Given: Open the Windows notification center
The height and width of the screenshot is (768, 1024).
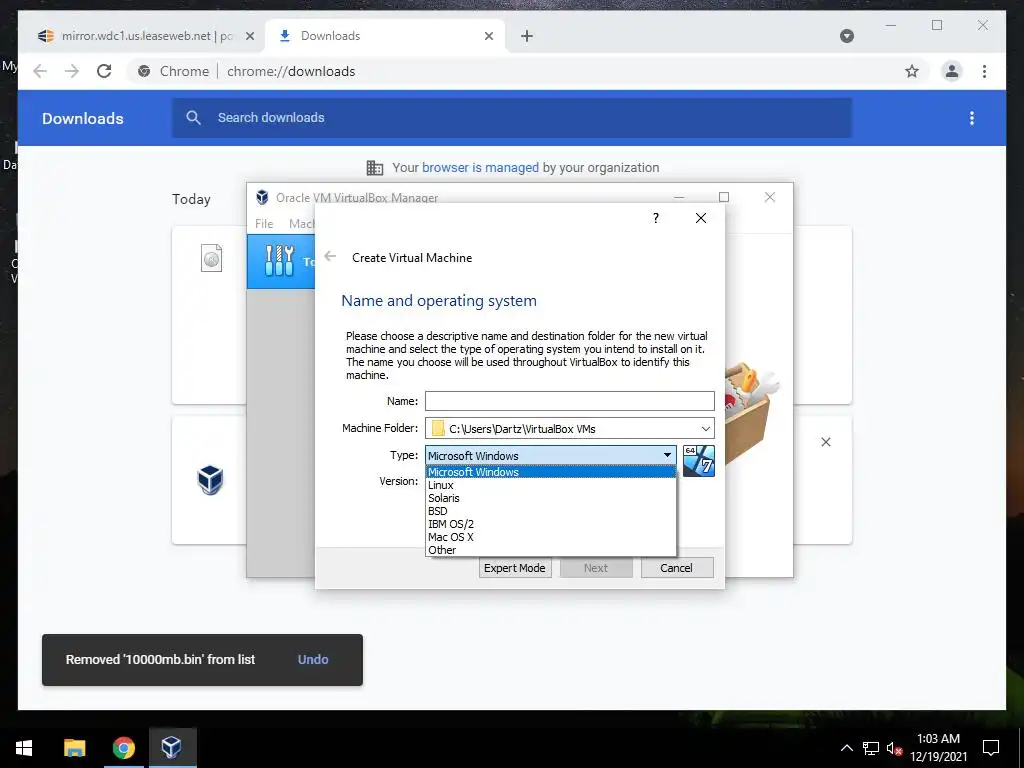Looking at the screenshot, I should point(991,748).
